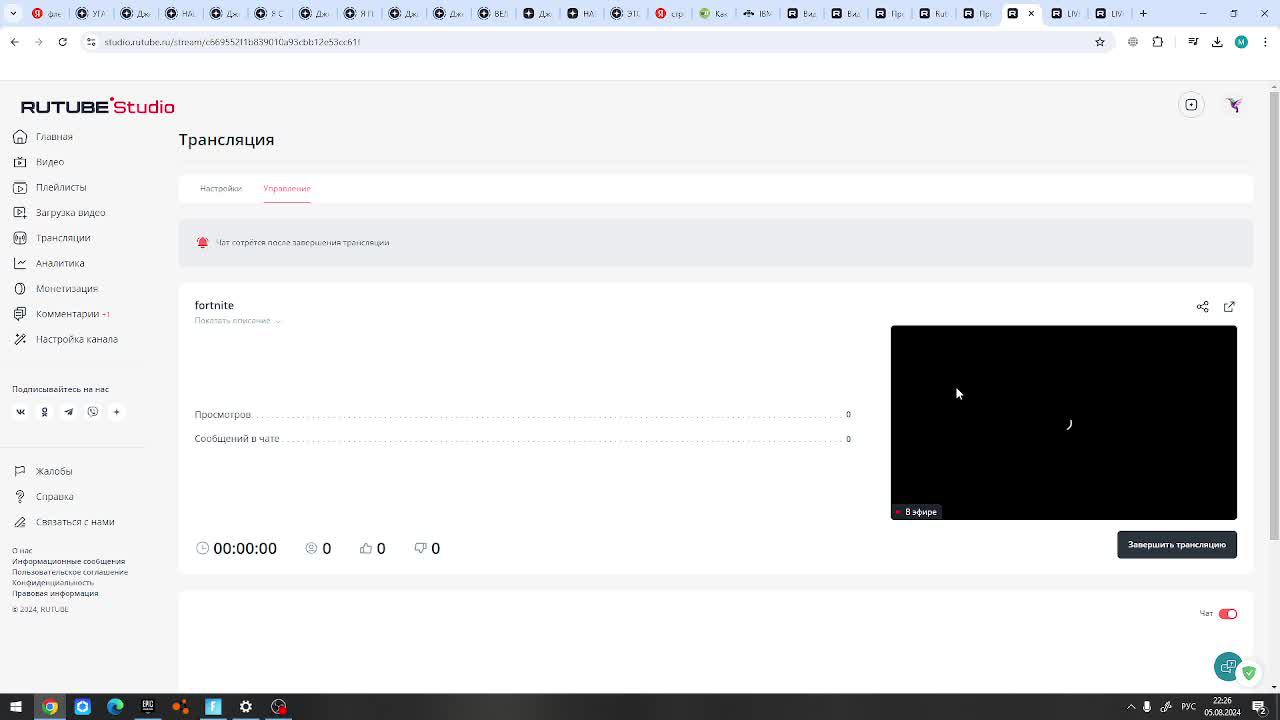Click Завершить трансляцию button
Screen dimensions: 1280x720
pyautogui.click(x=1177, y=545)
